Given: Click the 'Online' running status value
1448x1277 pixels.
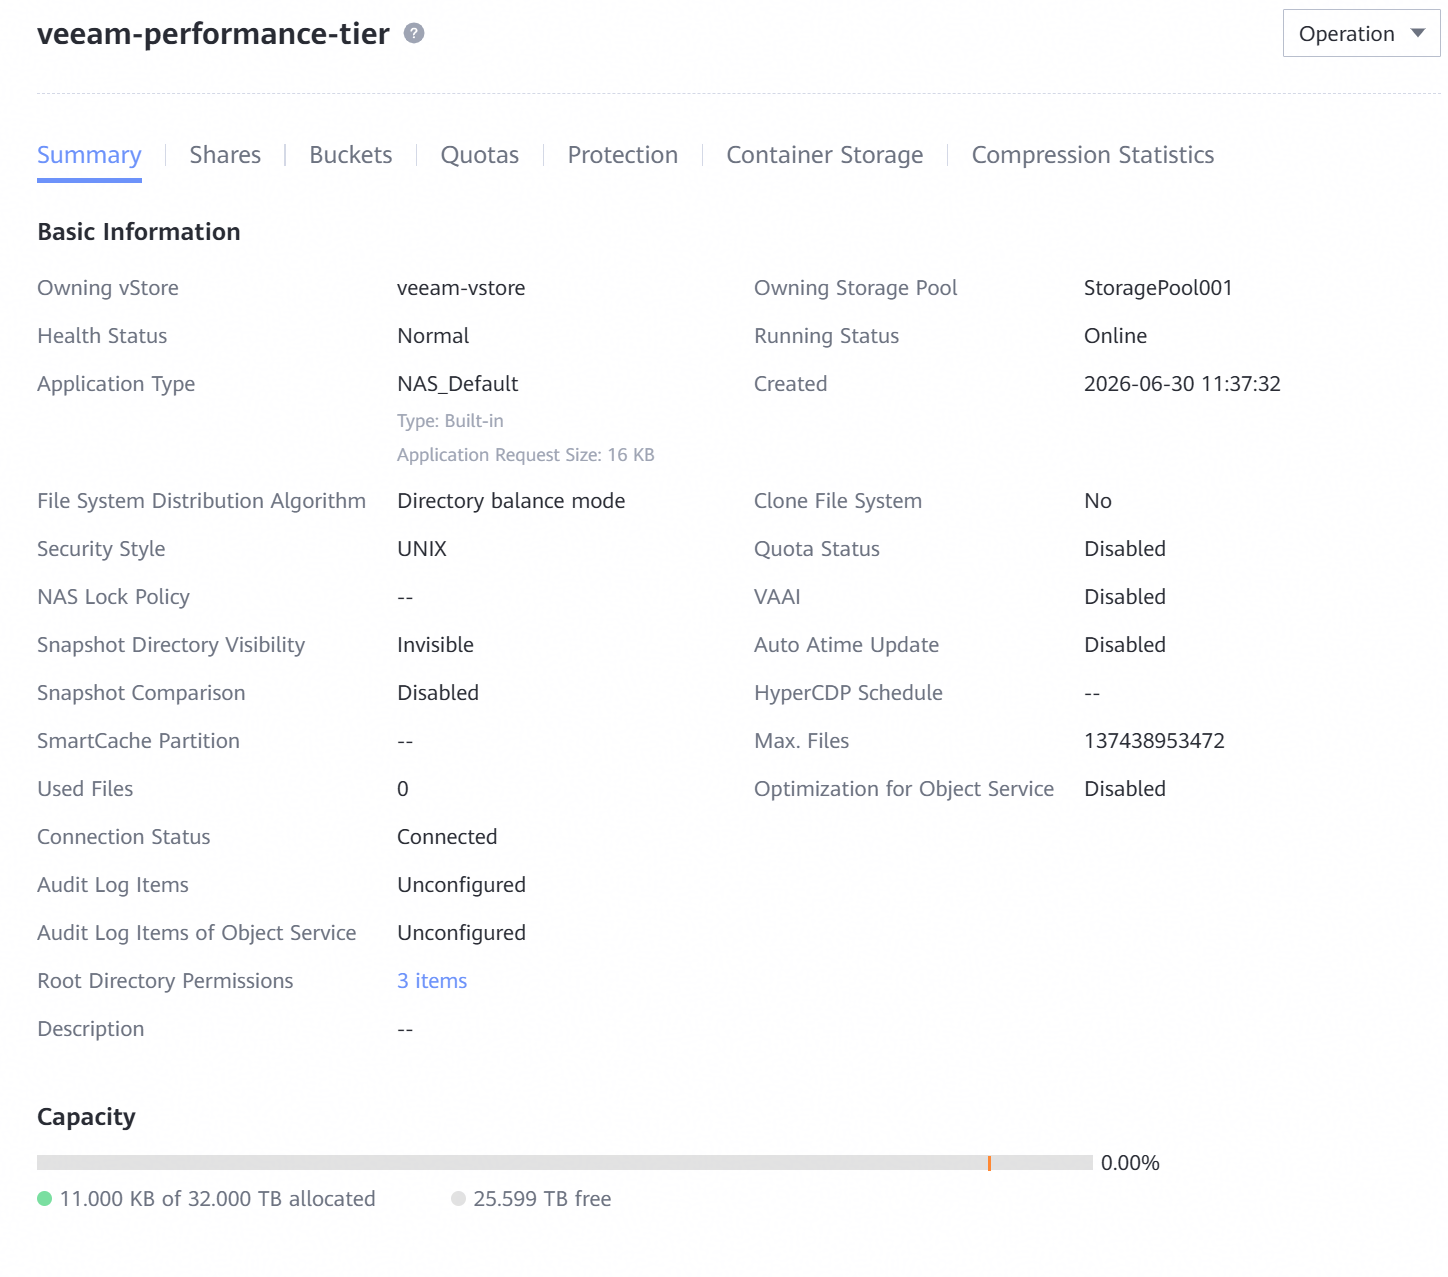Looking at the screenshot, I should pyautogui.click(x=1115, y=336).
